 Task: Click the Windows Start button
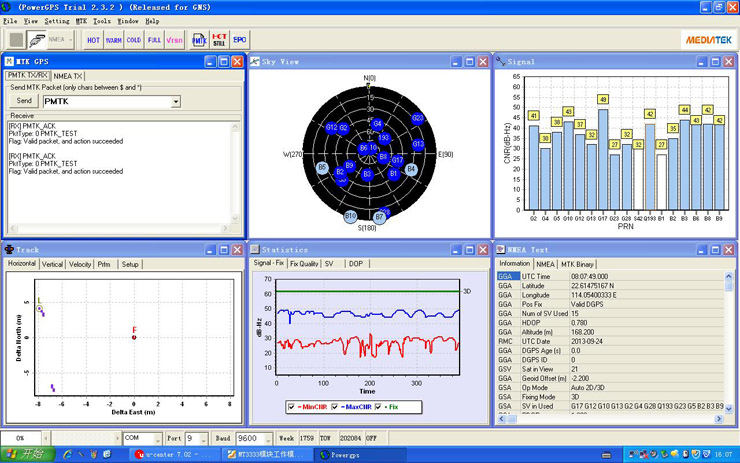pos(27,454)
